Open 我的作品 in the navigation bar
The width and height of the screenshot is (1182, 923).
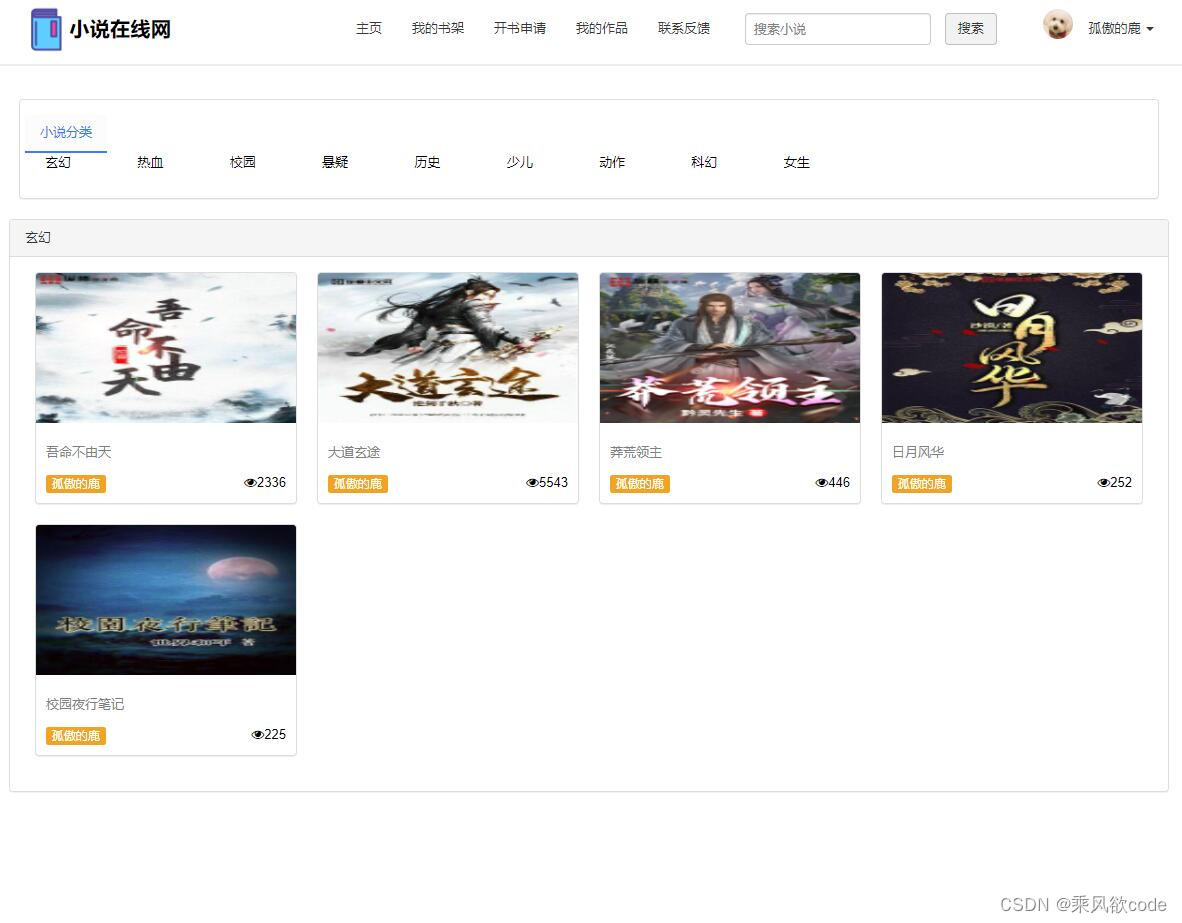tap(602, 29)
